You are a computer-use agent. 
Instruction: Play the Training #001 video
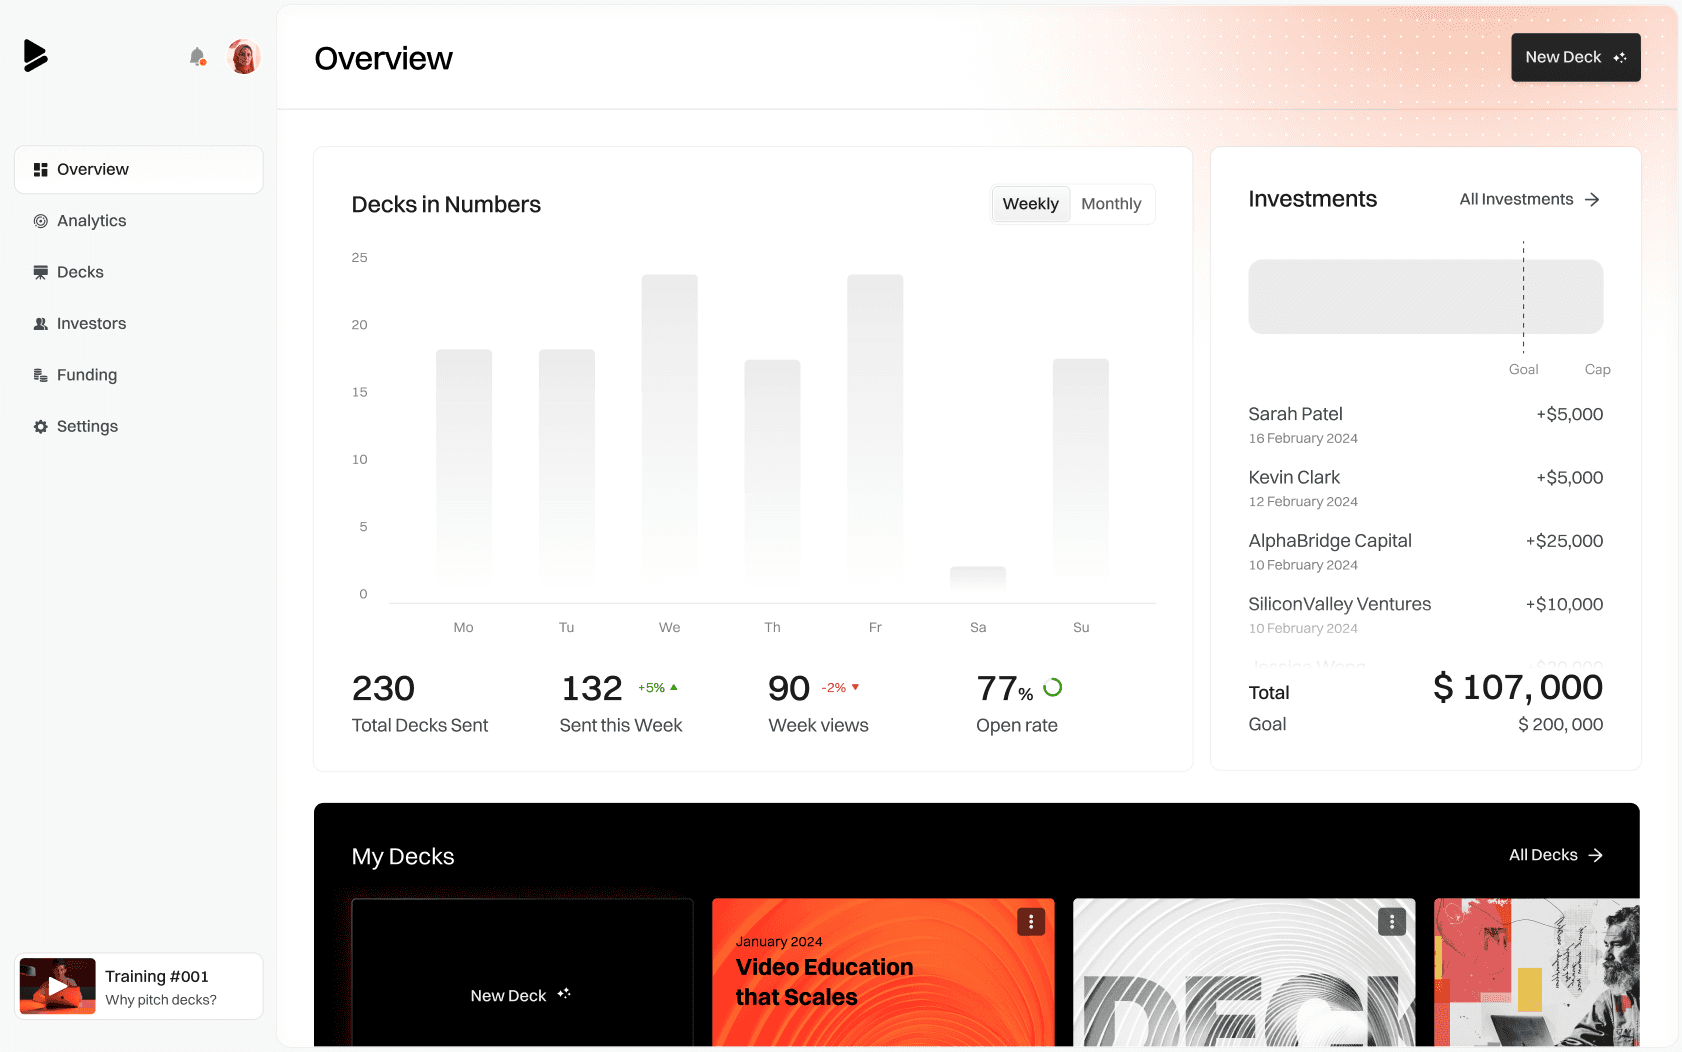(57, 985)
